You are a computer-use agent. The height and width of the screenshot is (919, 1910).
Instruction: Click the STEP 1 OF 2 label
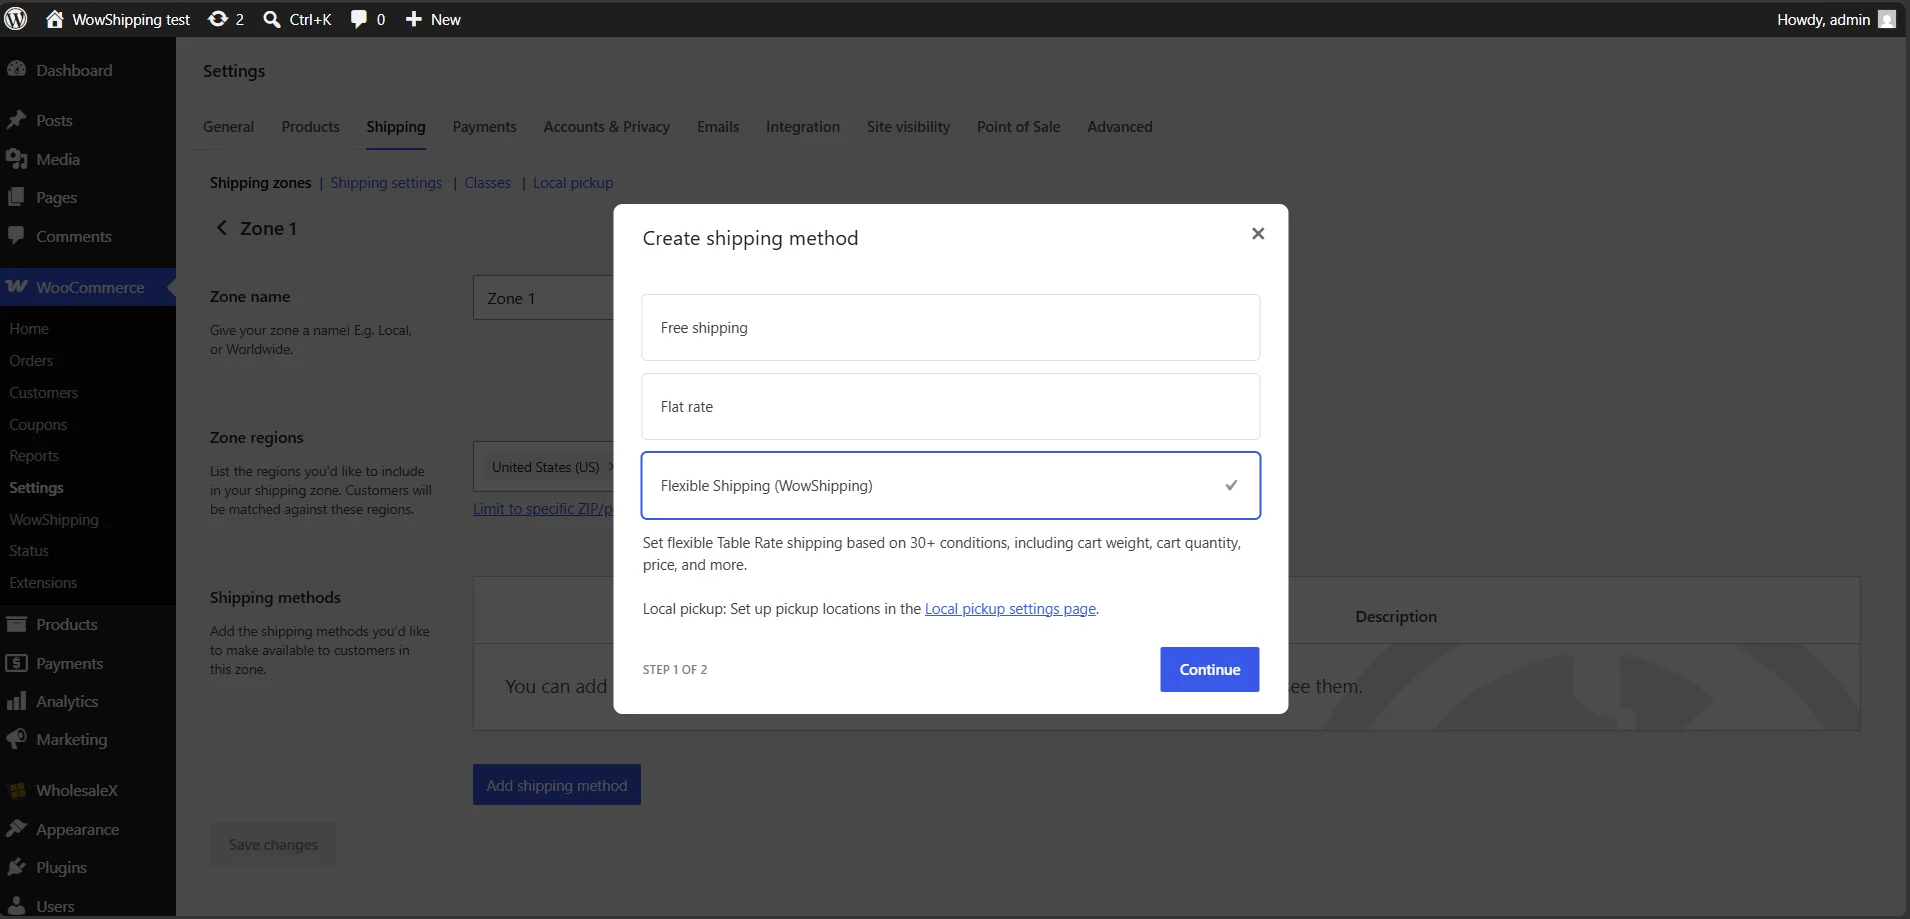click(675, 669)
